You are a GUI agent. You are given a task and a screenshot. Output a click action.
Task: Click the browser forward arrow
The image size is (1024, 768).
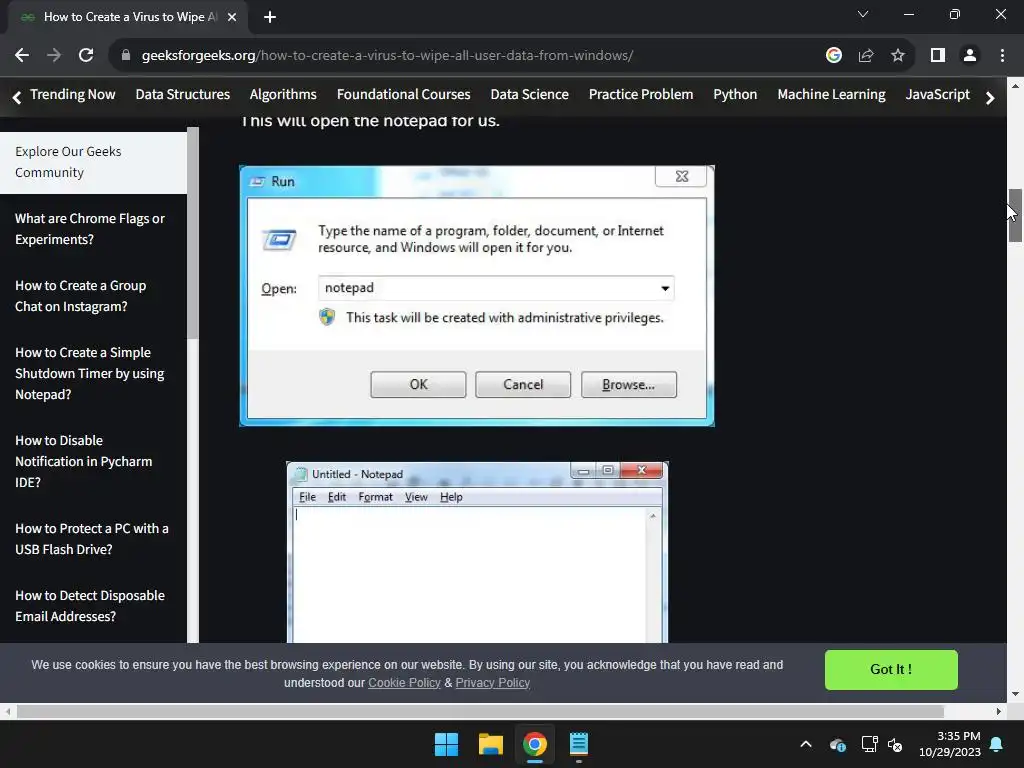click(x=54, y=56)
